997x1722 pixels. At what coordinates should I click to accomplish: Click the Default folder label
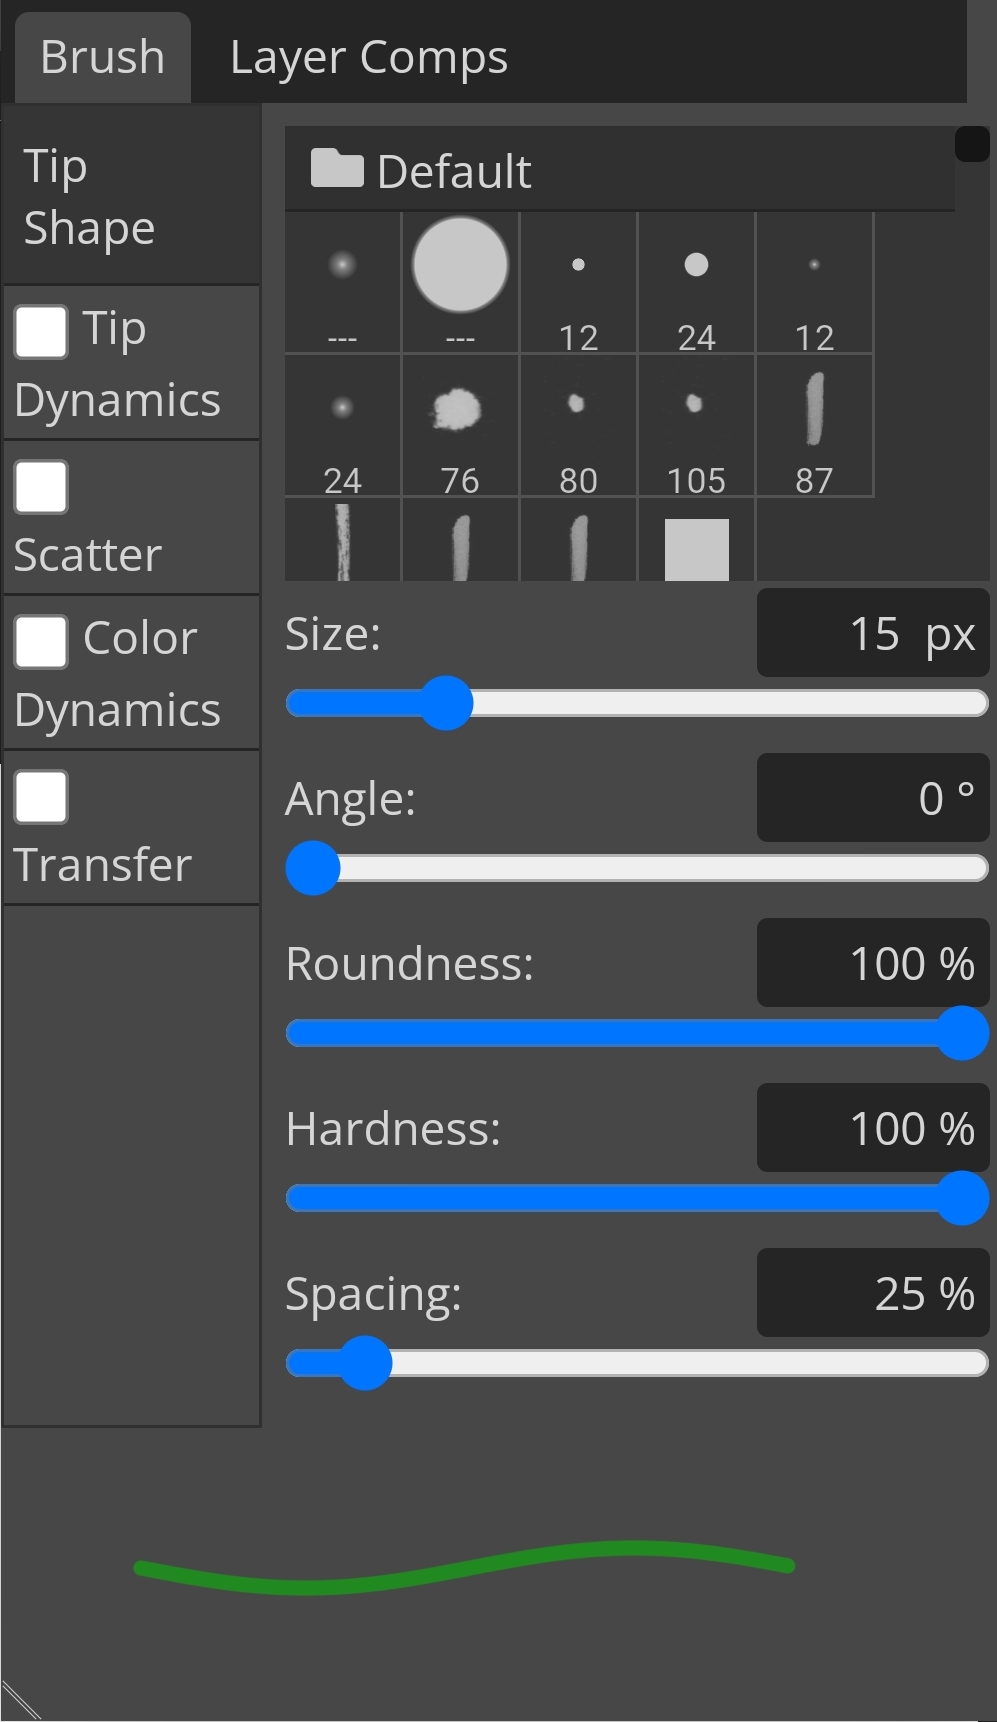tap(453, 171)
